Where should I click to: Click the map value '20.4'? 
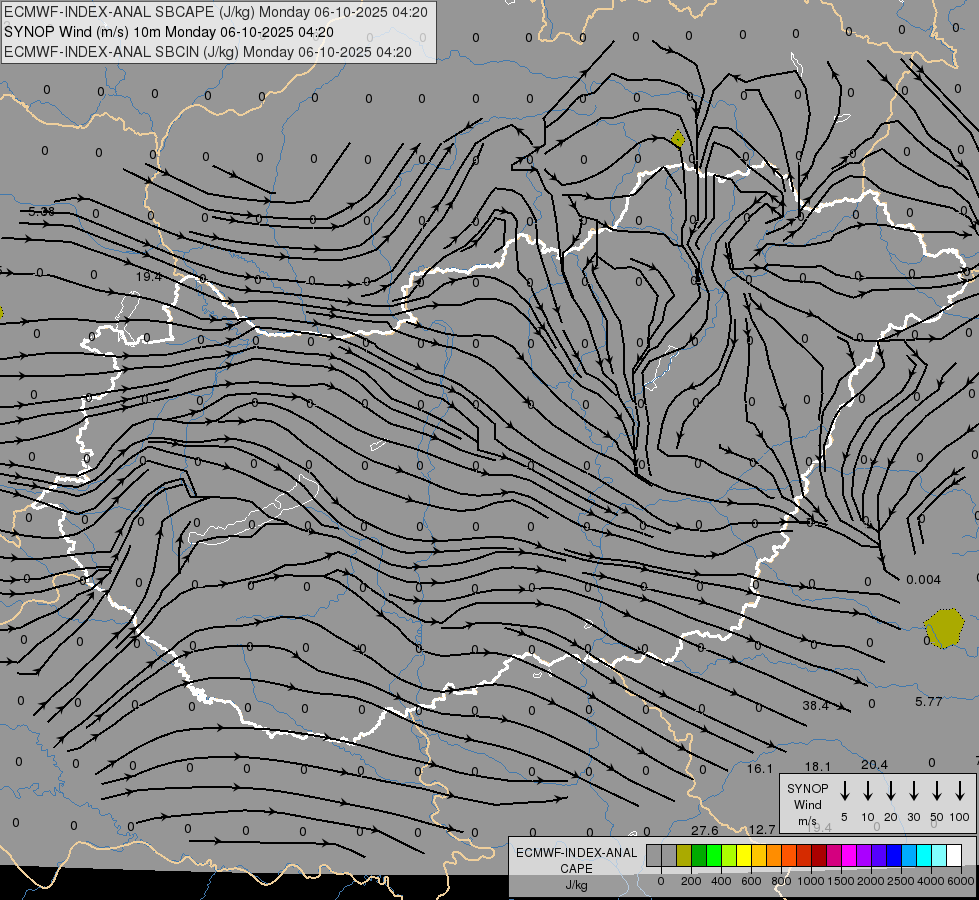tap(874, 764)
